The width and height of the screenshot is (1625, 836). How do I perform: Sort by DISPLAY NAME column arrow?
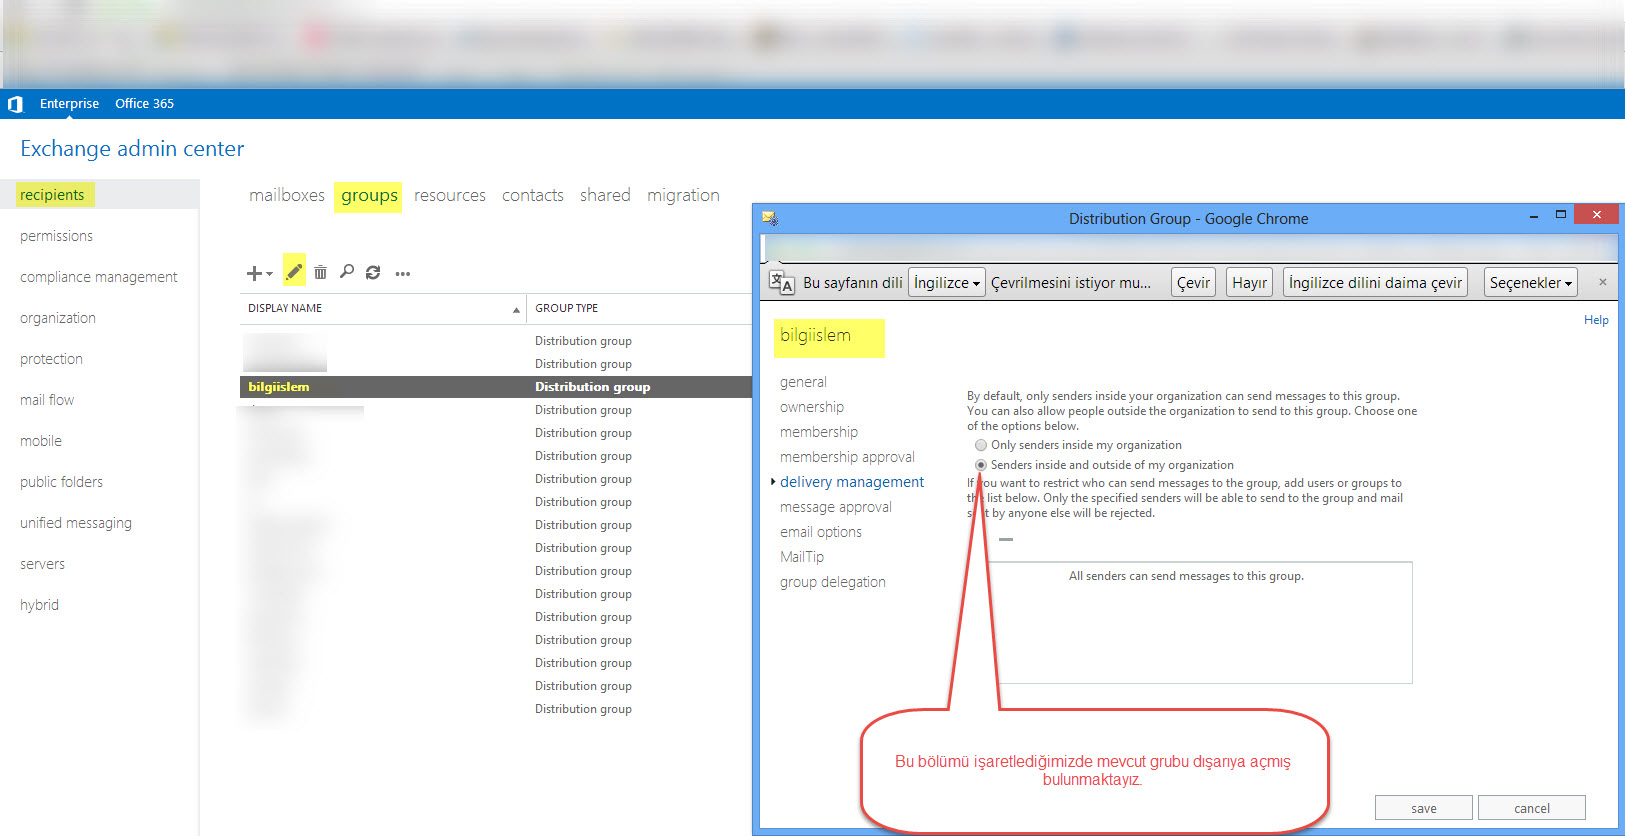pos(516,310)
